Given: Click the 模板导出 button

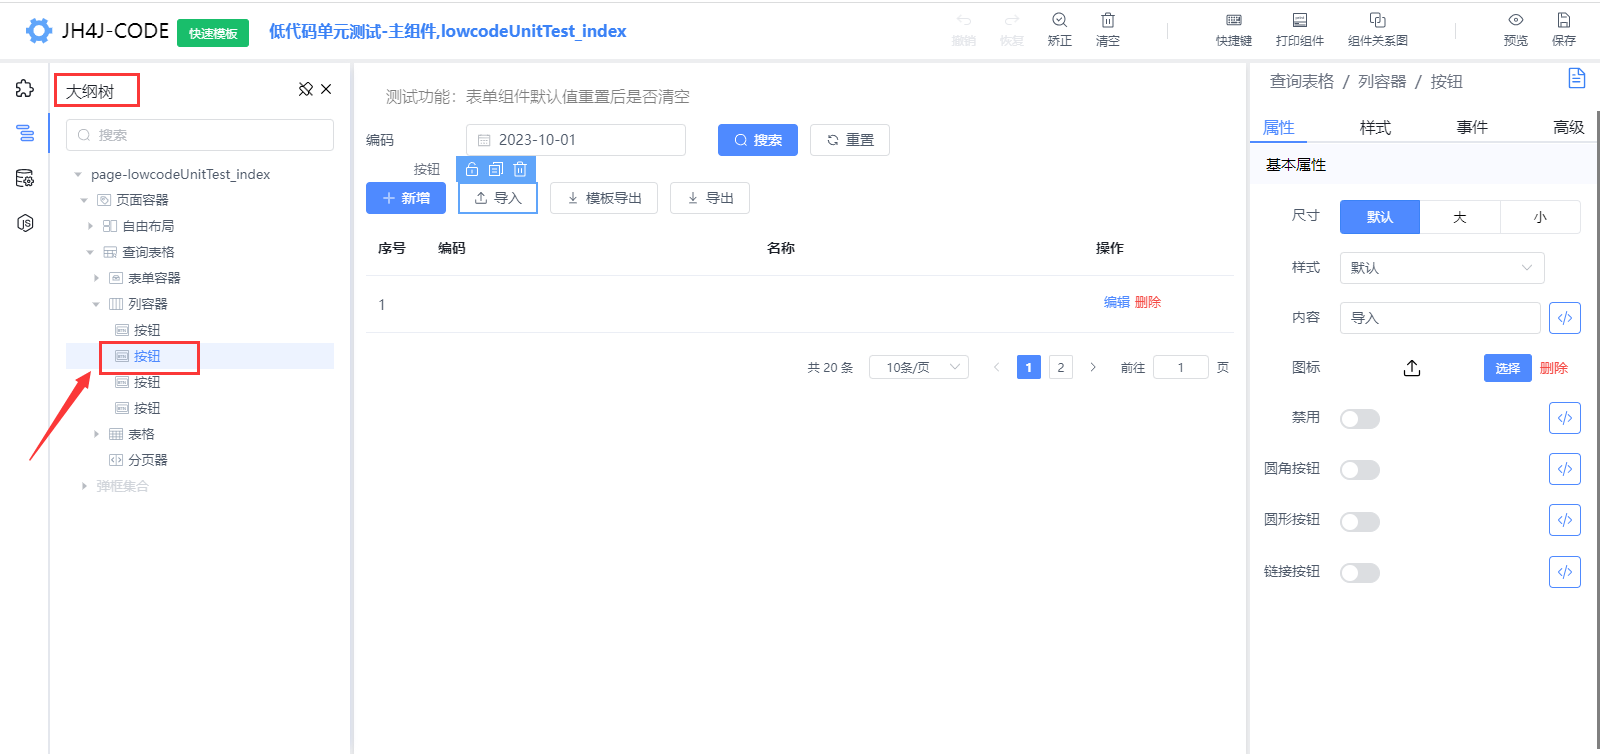Looking at the screenshot, I should coord(604,198).
